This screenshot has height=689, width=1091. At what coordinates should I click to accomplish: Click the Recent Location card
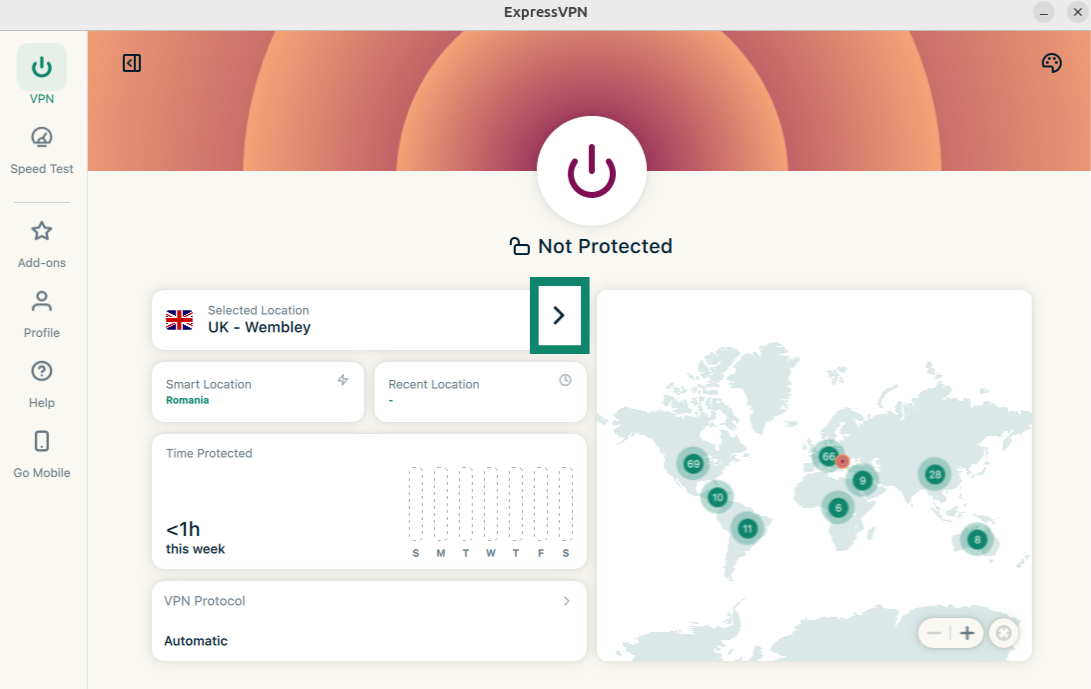click(x=480, y=392)
